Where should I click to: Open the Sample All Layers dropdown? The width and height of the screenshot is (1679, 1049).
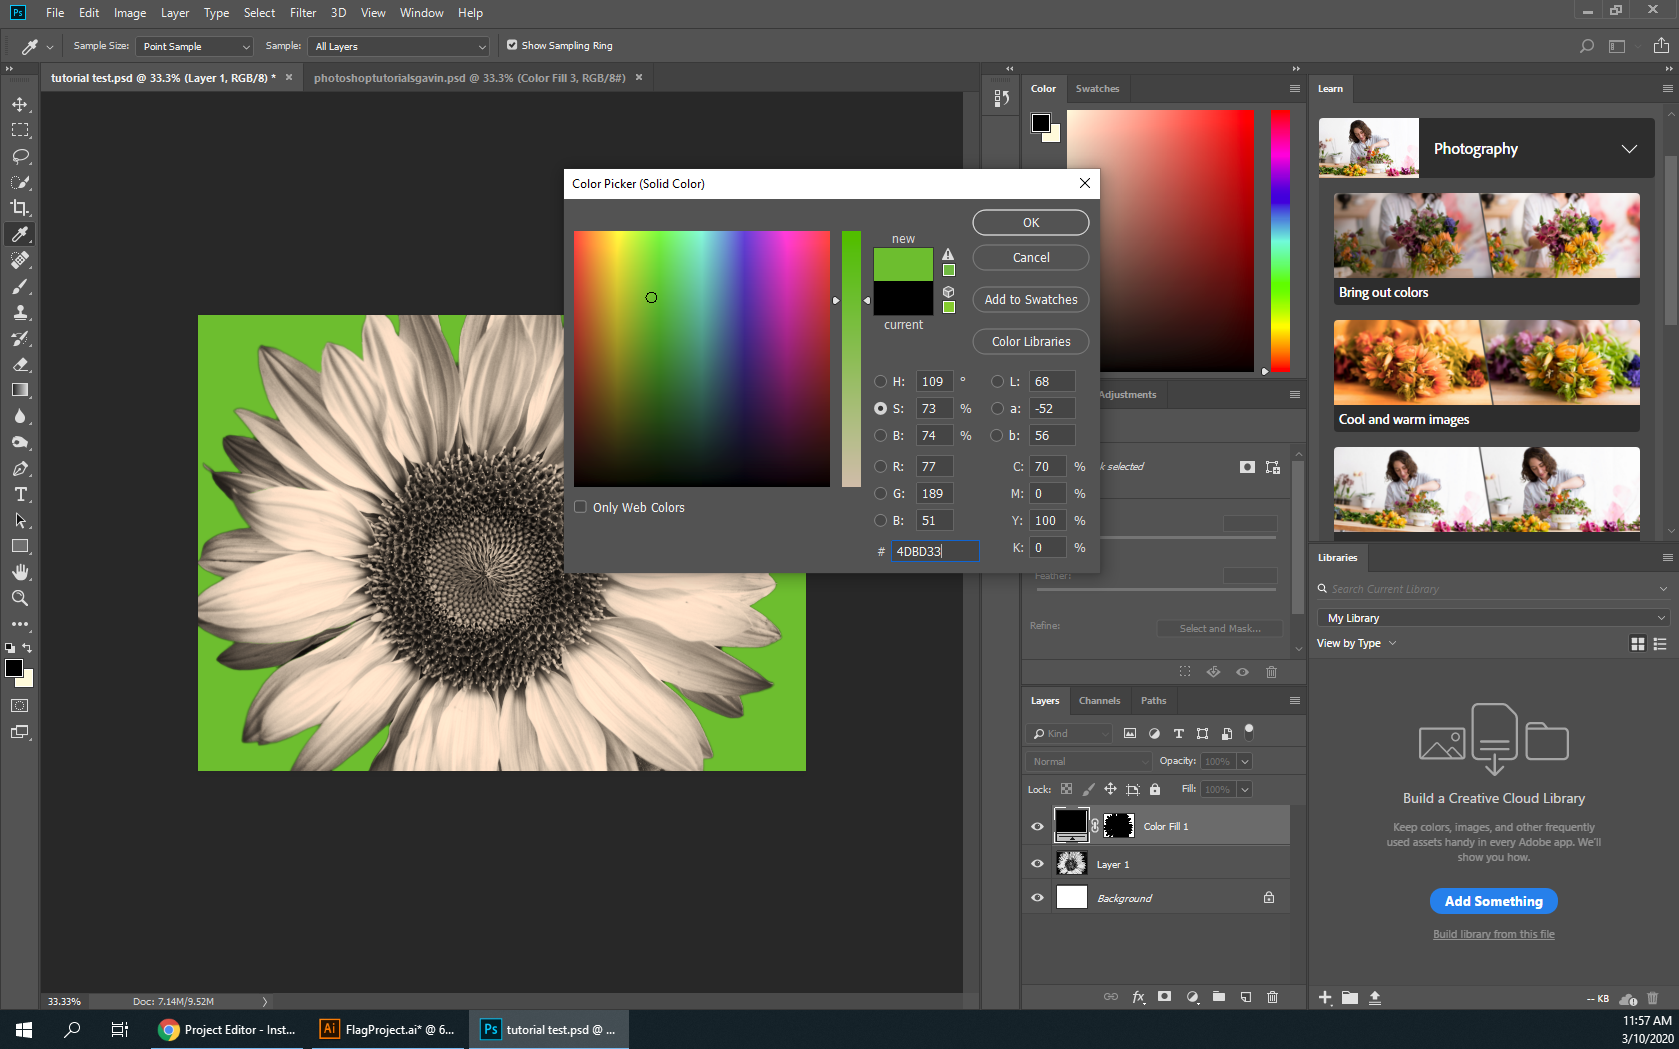400,46
